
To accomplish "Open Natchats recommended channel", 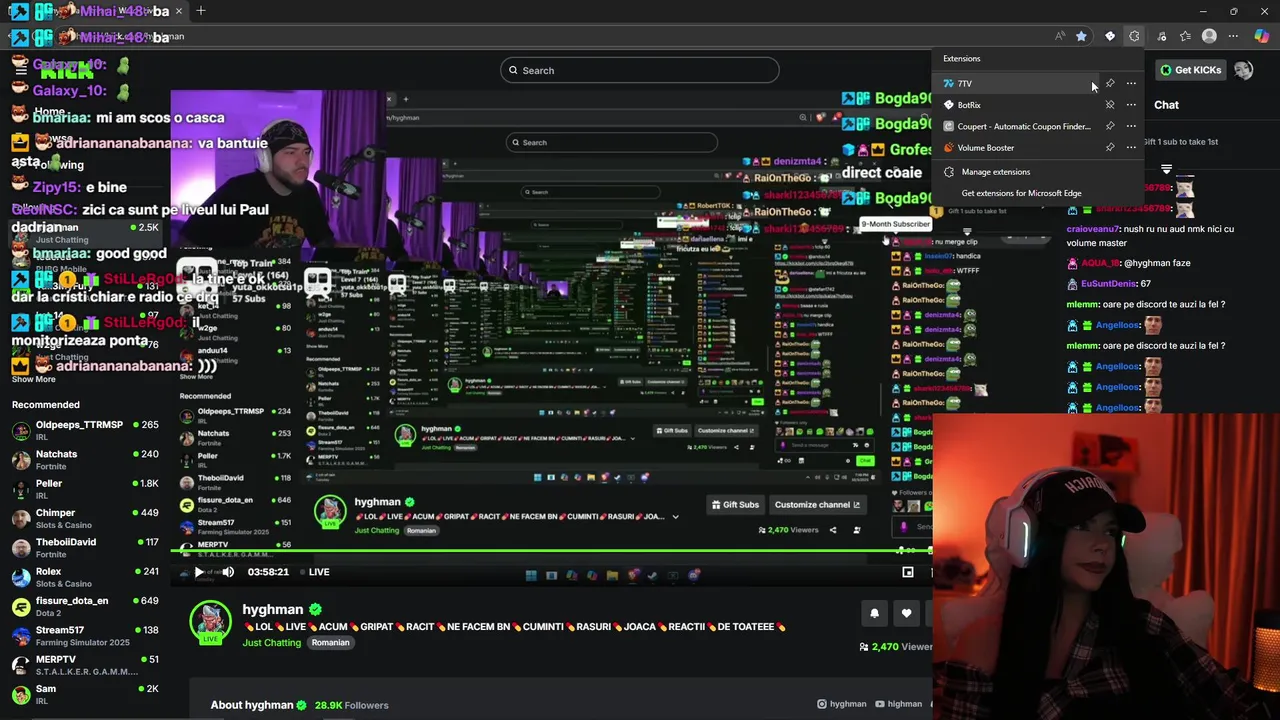I will pos(85,460).
